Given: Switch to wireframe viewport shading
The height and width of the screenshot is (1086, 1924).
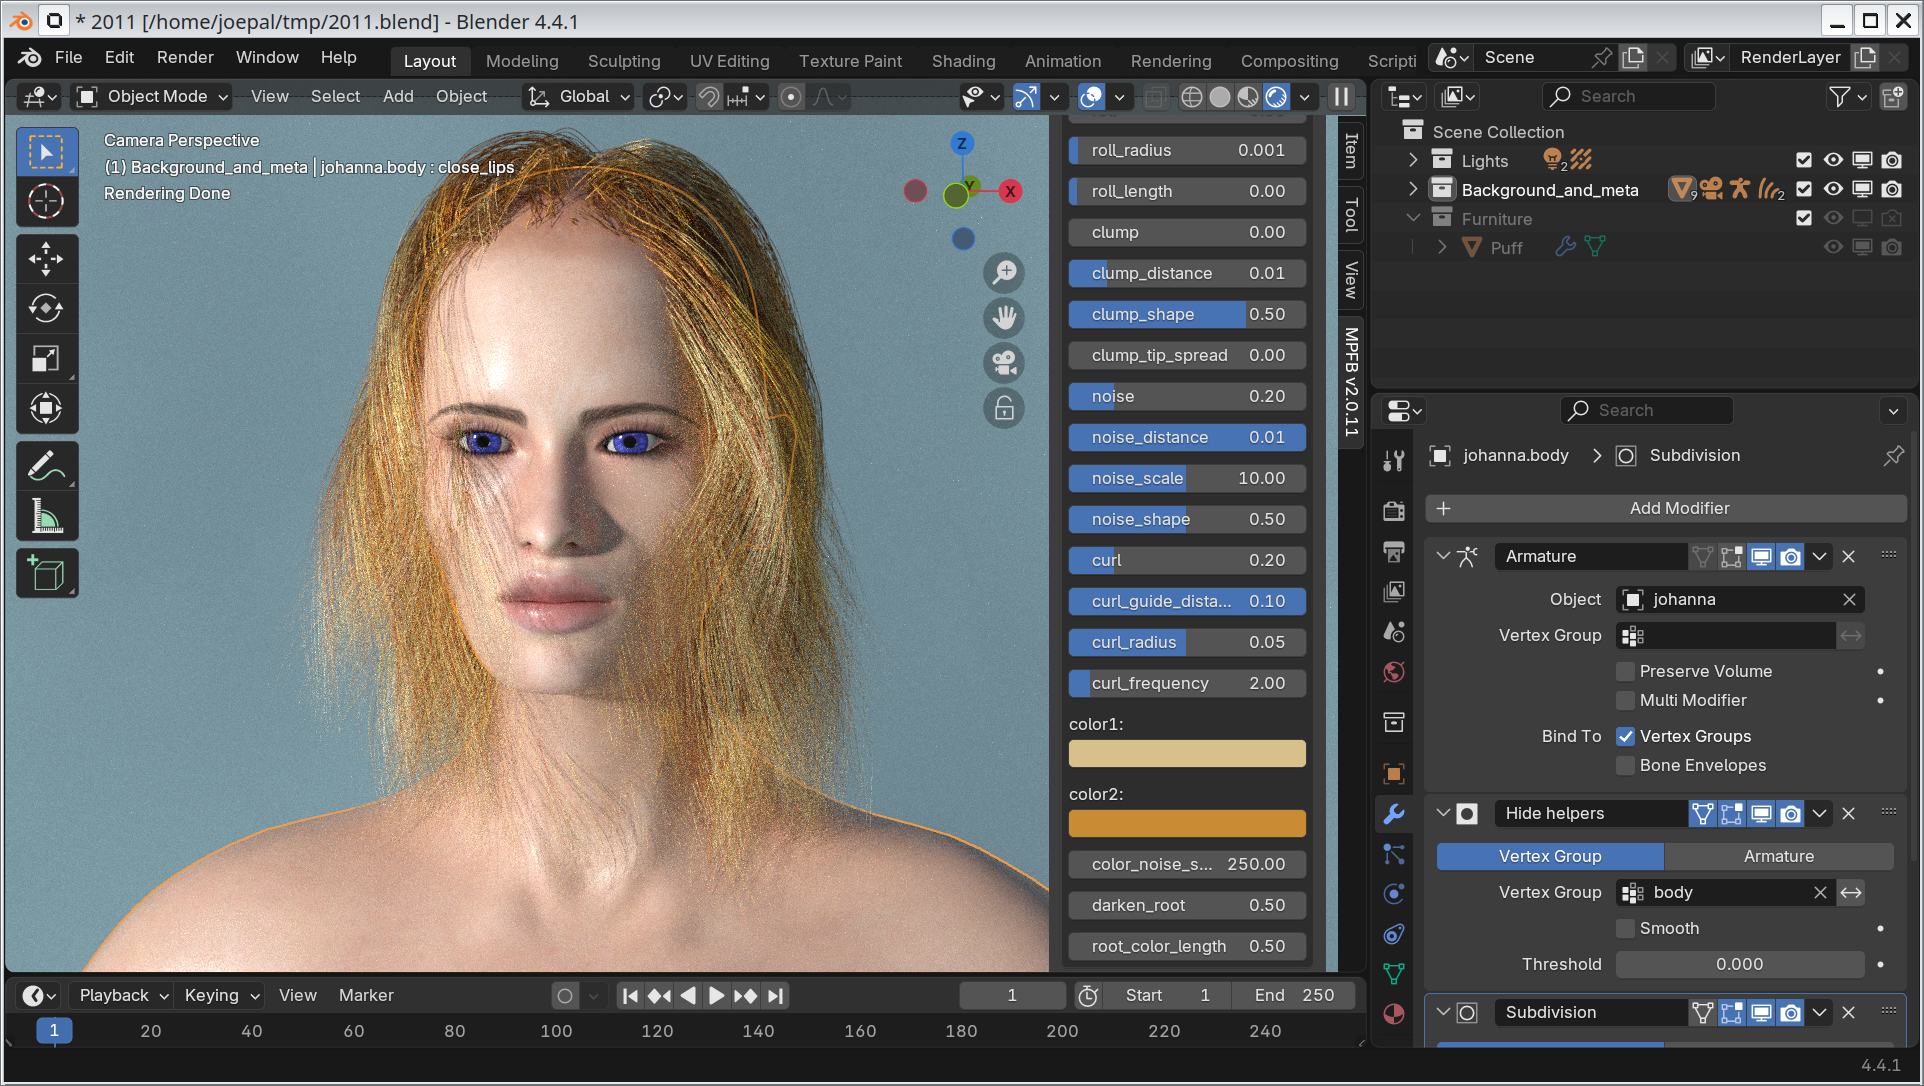Looking at the screenshot, I should [1191, 97].
